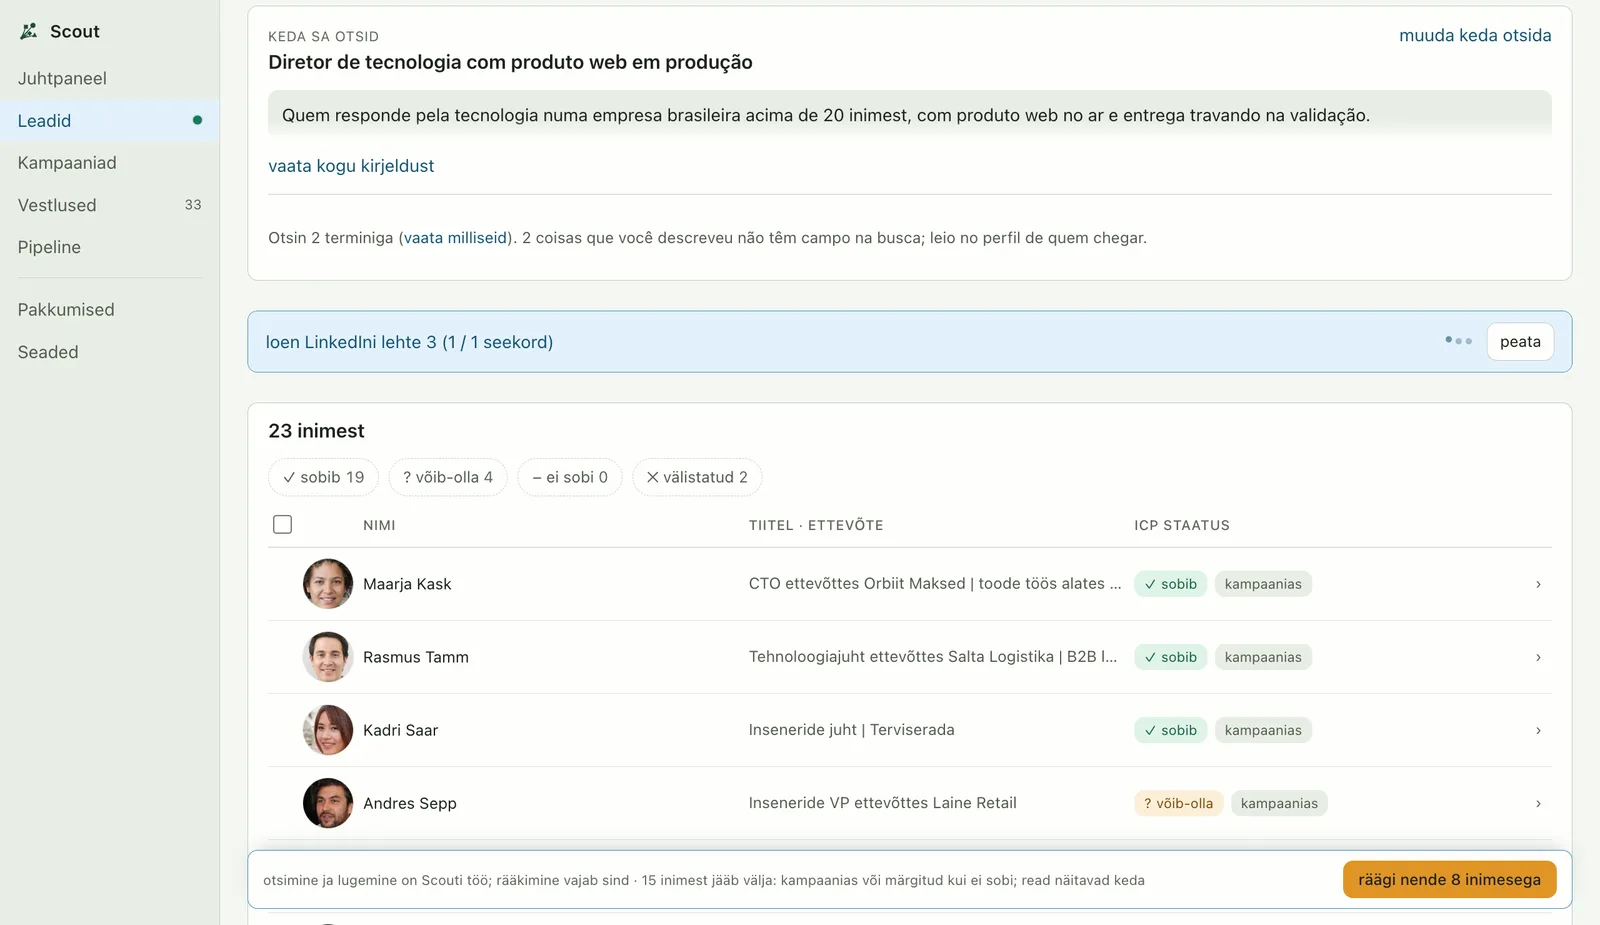
Task: Click the NIMI column header
Action: pyautogui.click(x=379, y=525)
